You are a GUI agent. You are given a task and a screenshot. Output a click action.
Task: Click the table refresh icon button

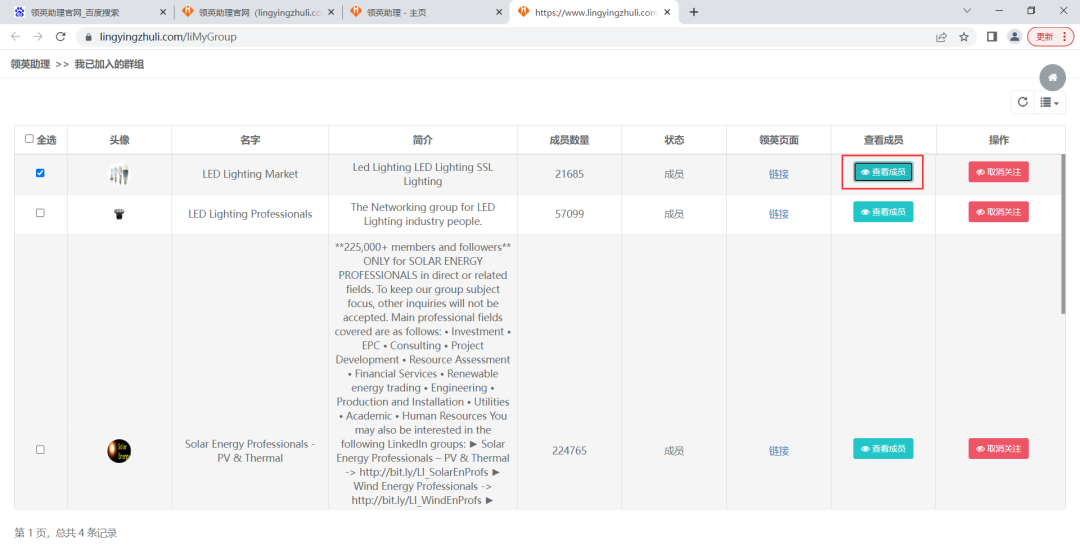(x=1023, y=102)
